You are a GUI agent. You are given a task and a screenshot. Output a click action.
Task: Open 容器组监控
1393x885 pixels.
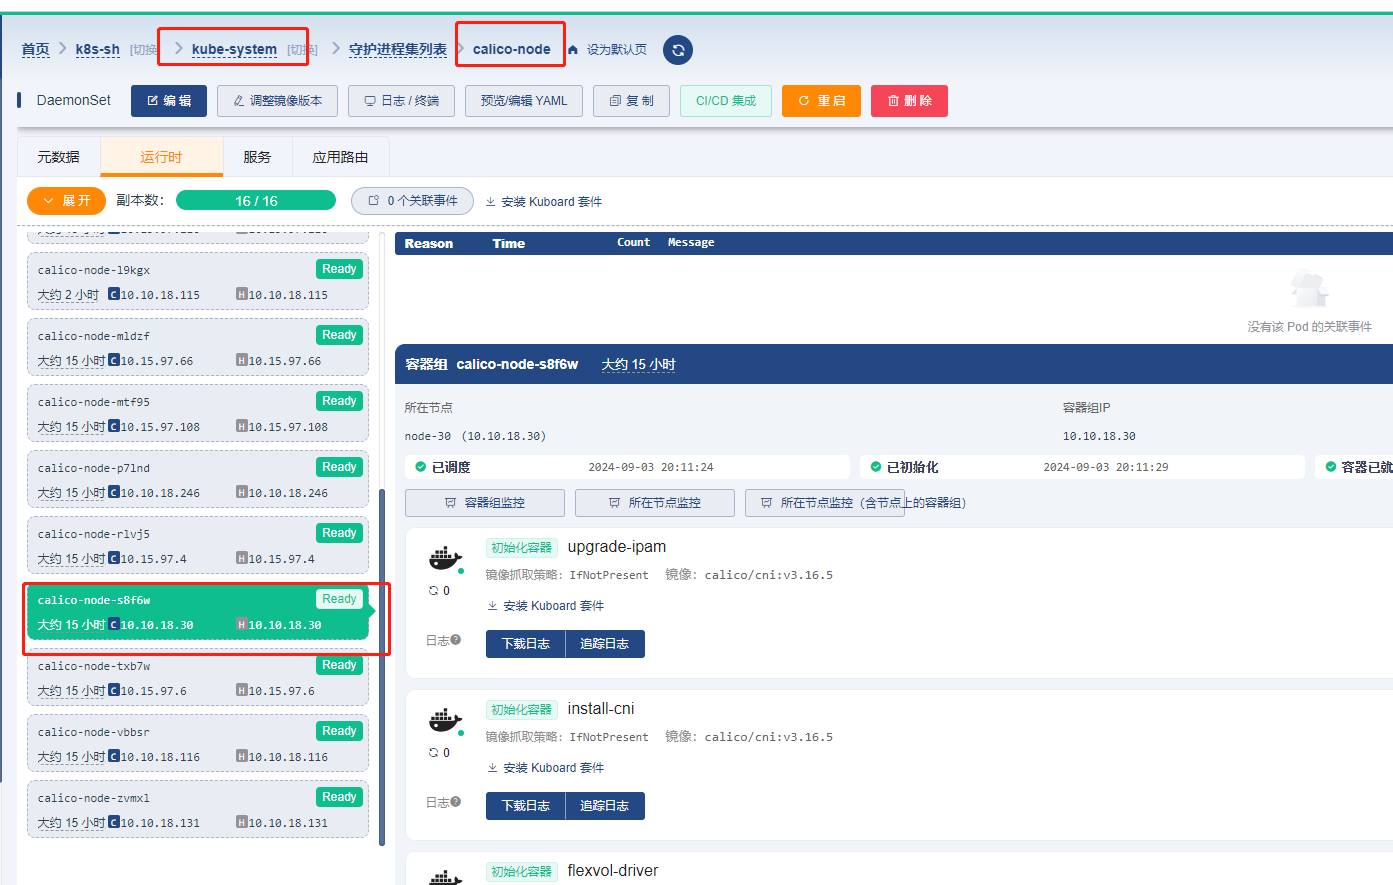click(x=485, y=503)
